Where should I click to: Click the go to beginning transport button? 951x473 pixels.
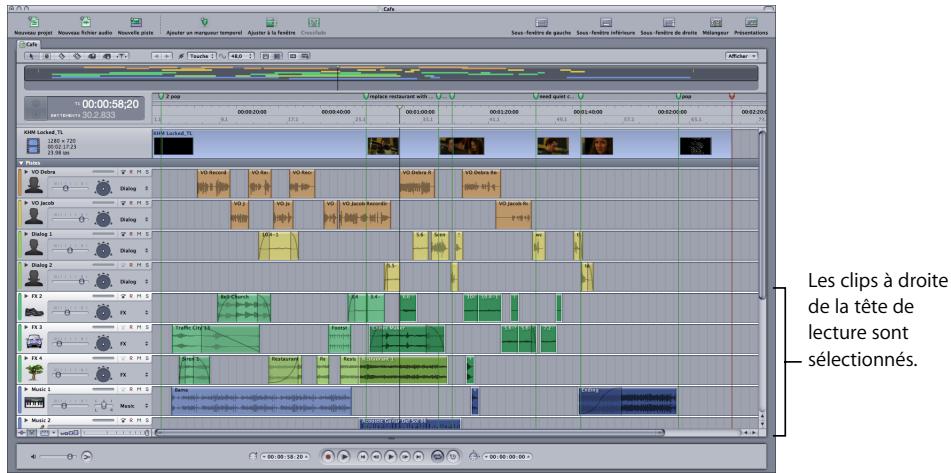click(362, 456)
